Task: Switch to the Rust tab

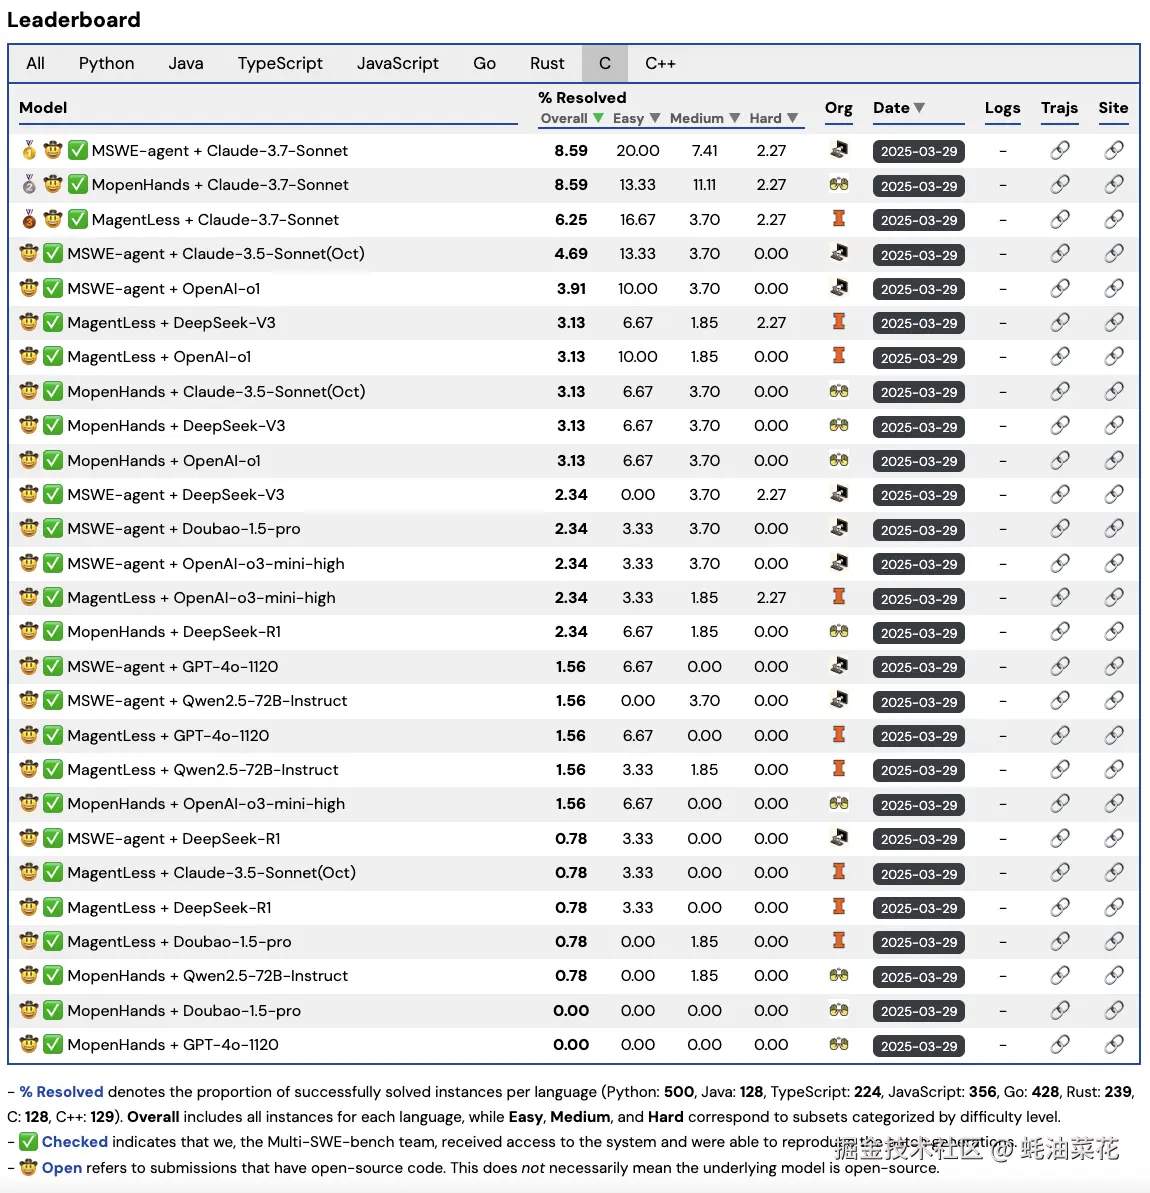Action: point(547,63)
